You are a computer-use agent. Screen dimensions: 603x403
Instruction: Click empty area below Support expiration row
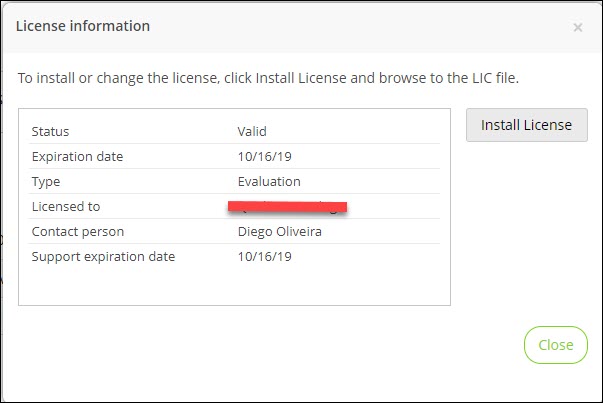click(235, 285)
